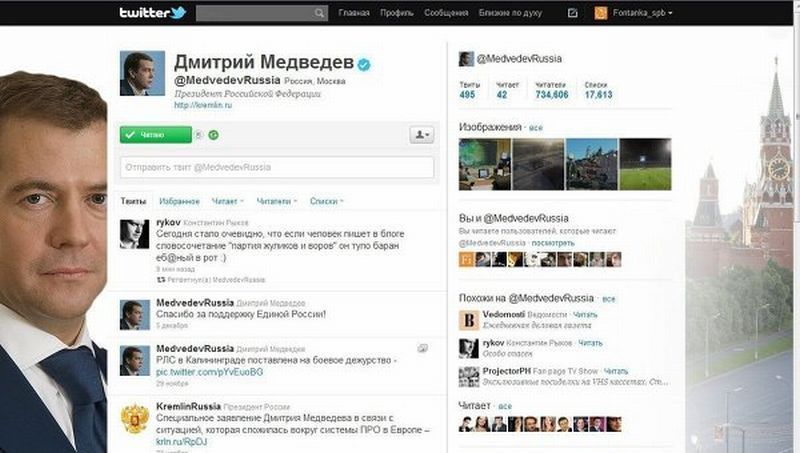This screenshot has width=800, height=453.
Task: Click the verified badge next to Дмитрий Медведев
Action: tap(364, 64)
